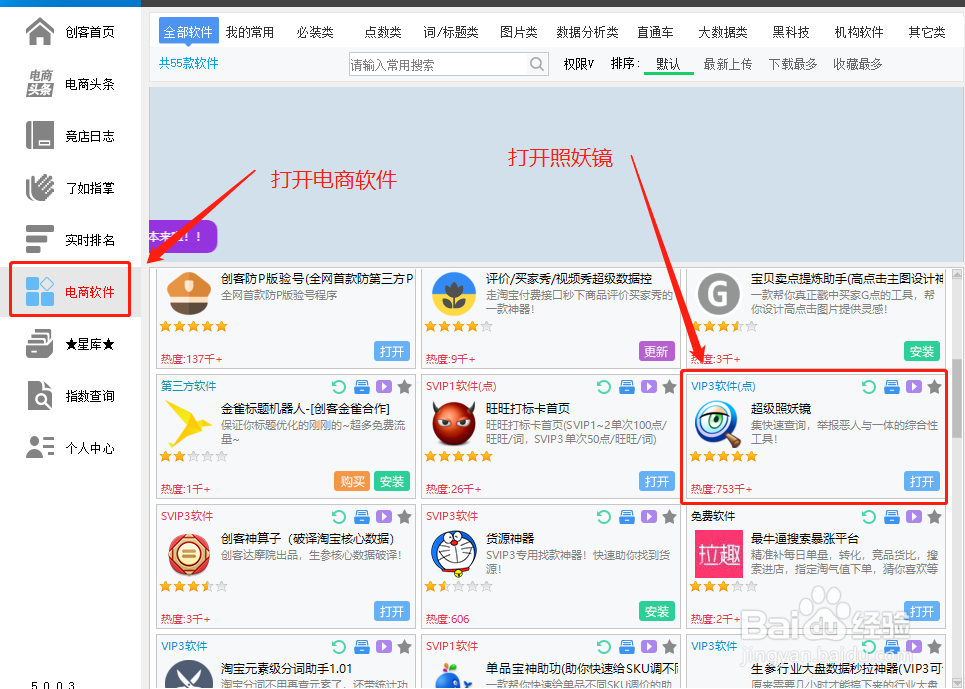The width and height of the screenshot is (965, 689).
Task: Favorite 货源神器 with the star icon
Action: point(670,517)
